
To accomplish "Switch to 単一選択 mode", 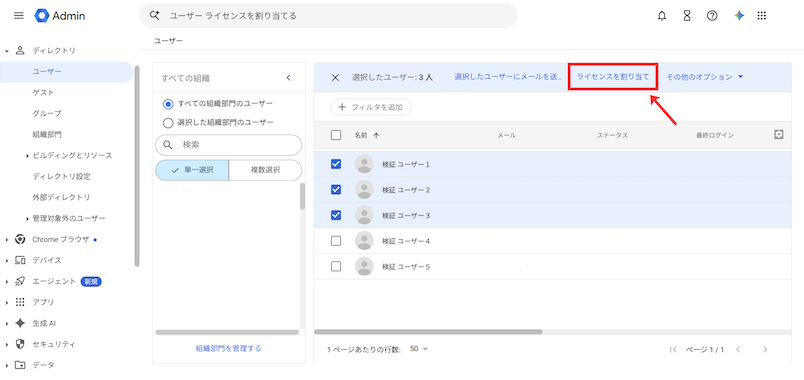I will coord(192,170).
